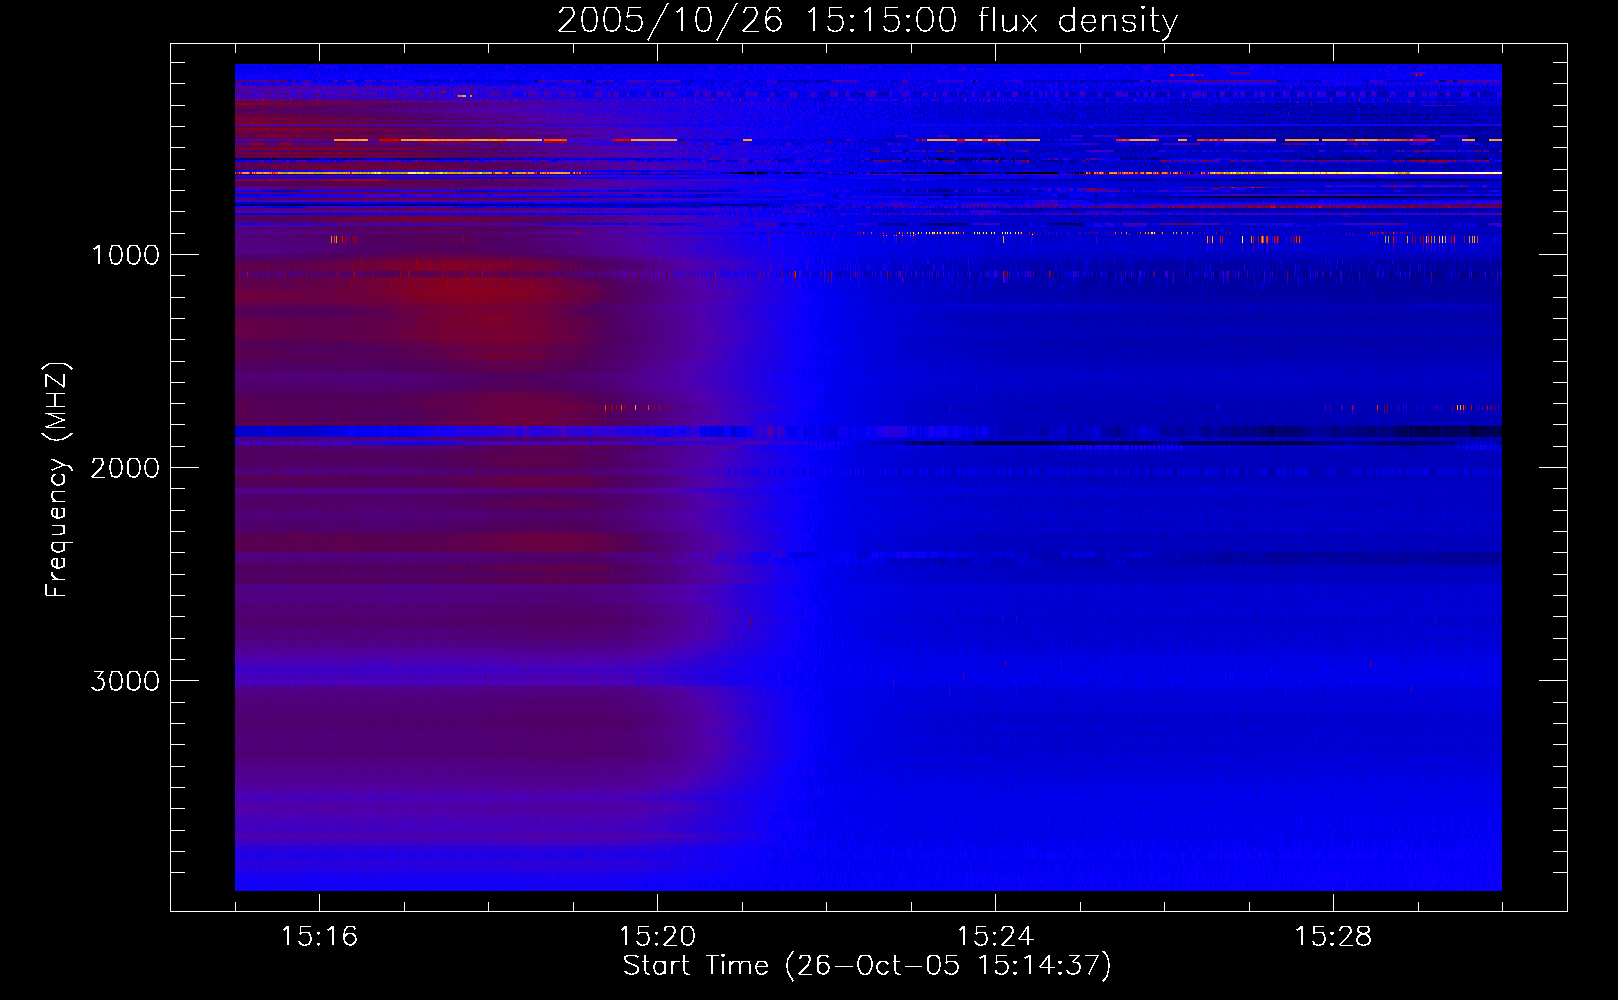
Task: Click the 15:24 time tick label
Action: point(995,937)
